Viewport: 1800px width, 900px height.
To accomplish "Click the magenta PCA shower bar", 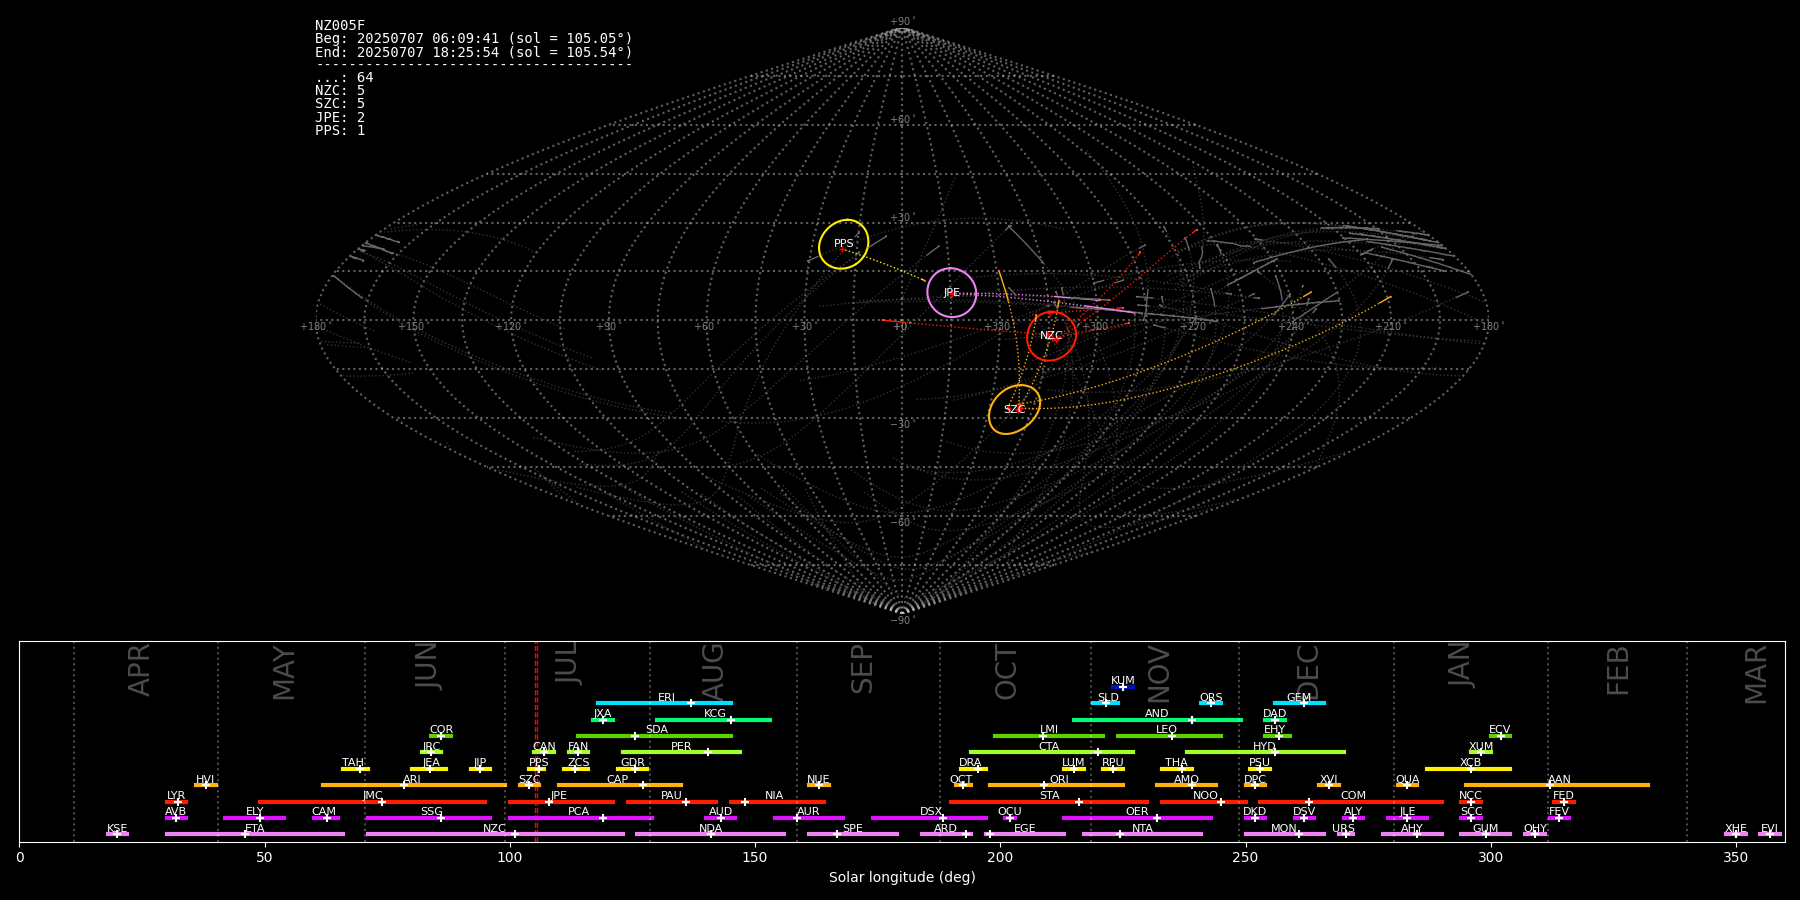I will (580, 818).
